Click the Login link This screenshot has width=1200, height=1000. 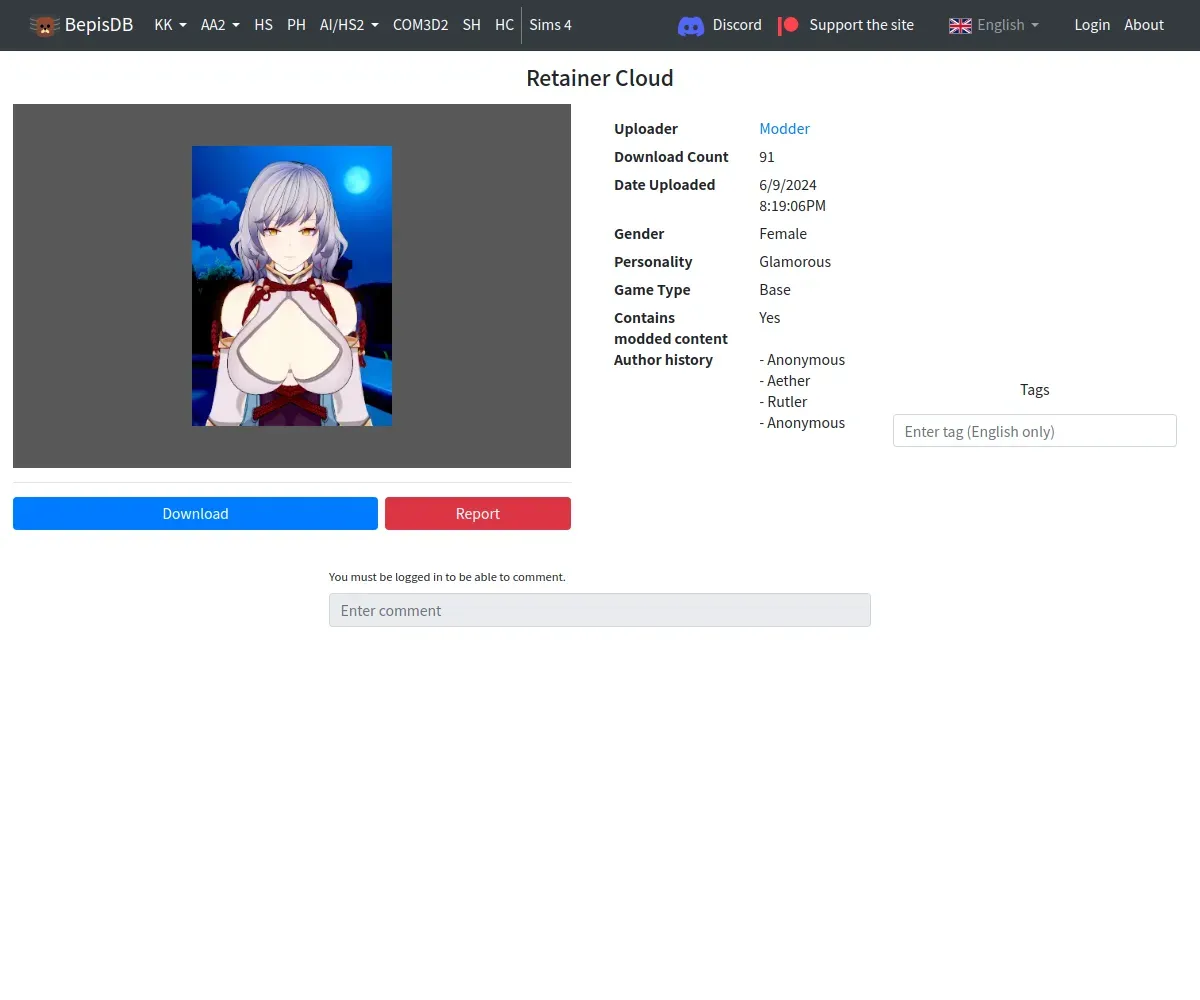pos(1092,25)
